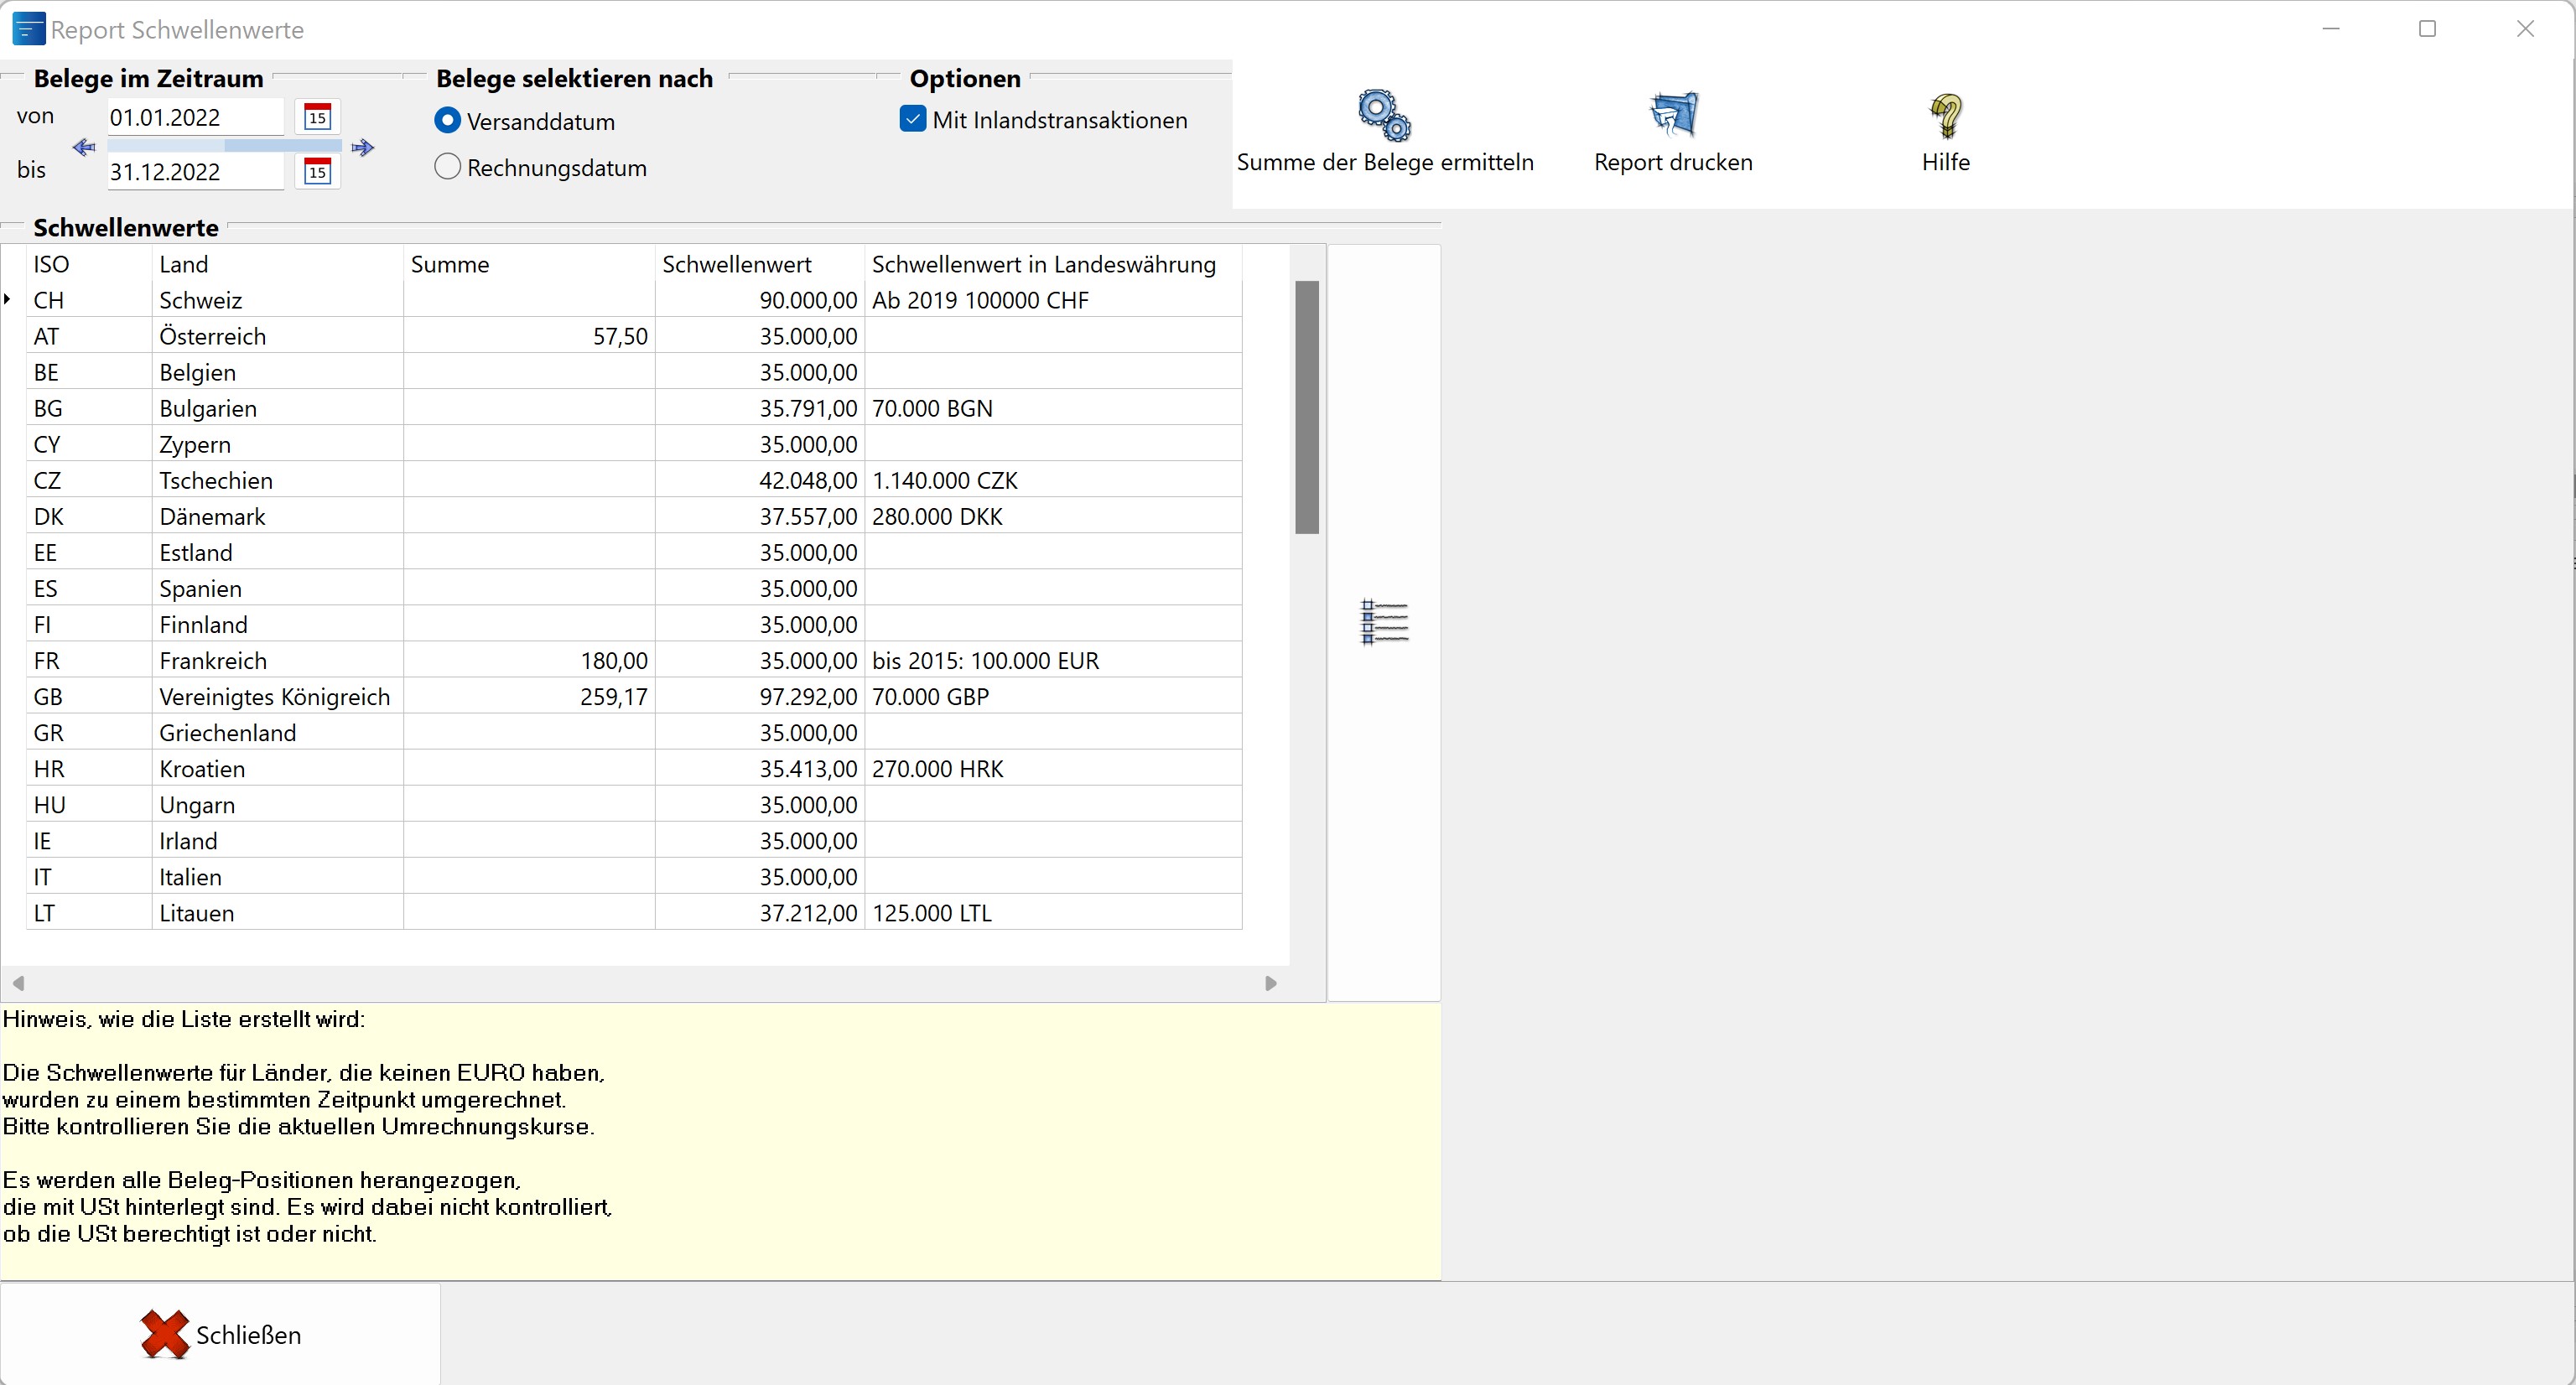
Task: Select the Frankreich row
Action: [x=634, y=660]
